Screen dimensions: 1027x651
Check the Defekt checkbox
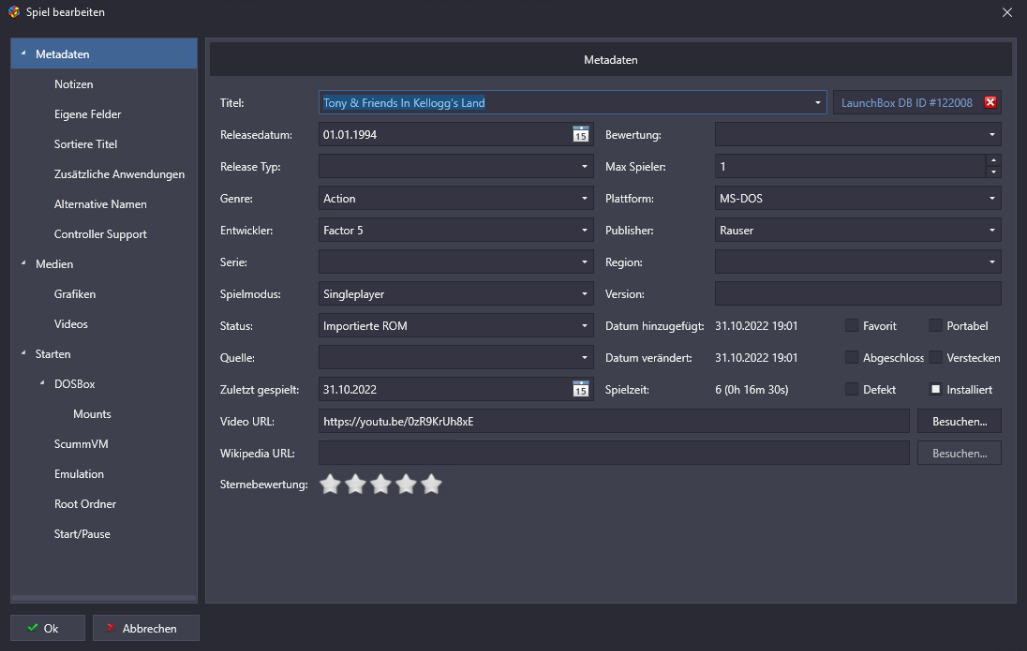coord(852,390)
